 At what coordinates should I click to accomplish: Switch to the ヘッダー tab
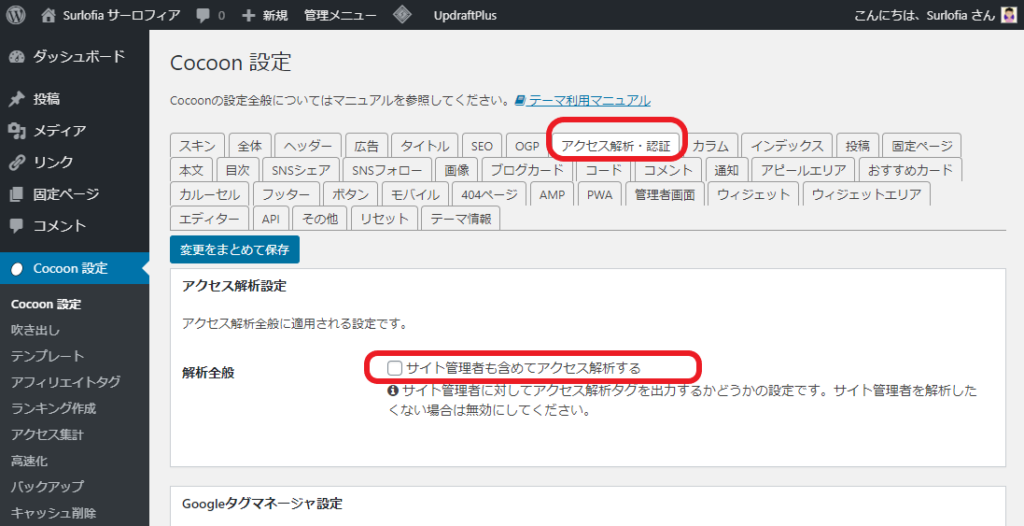[x=308, y=146]
